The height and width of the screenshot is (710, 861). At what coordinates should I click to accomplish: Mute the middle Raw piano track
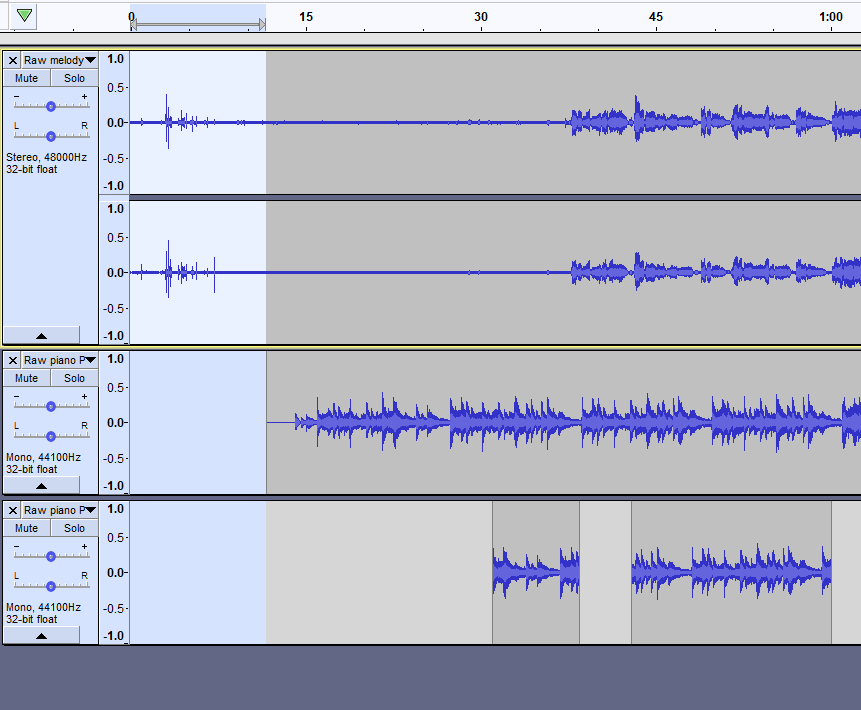coord(26,378)
